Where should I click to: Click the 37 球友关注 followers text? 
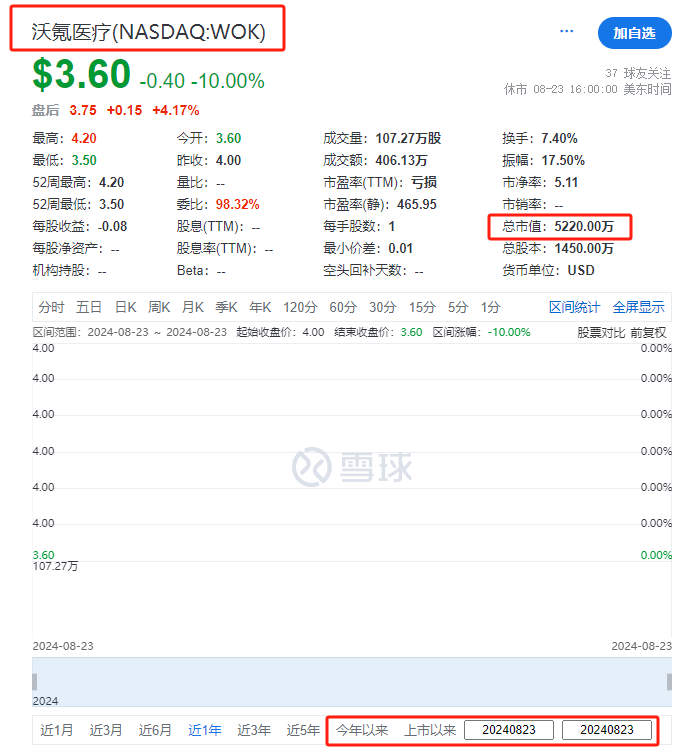[x=638, y=74]
